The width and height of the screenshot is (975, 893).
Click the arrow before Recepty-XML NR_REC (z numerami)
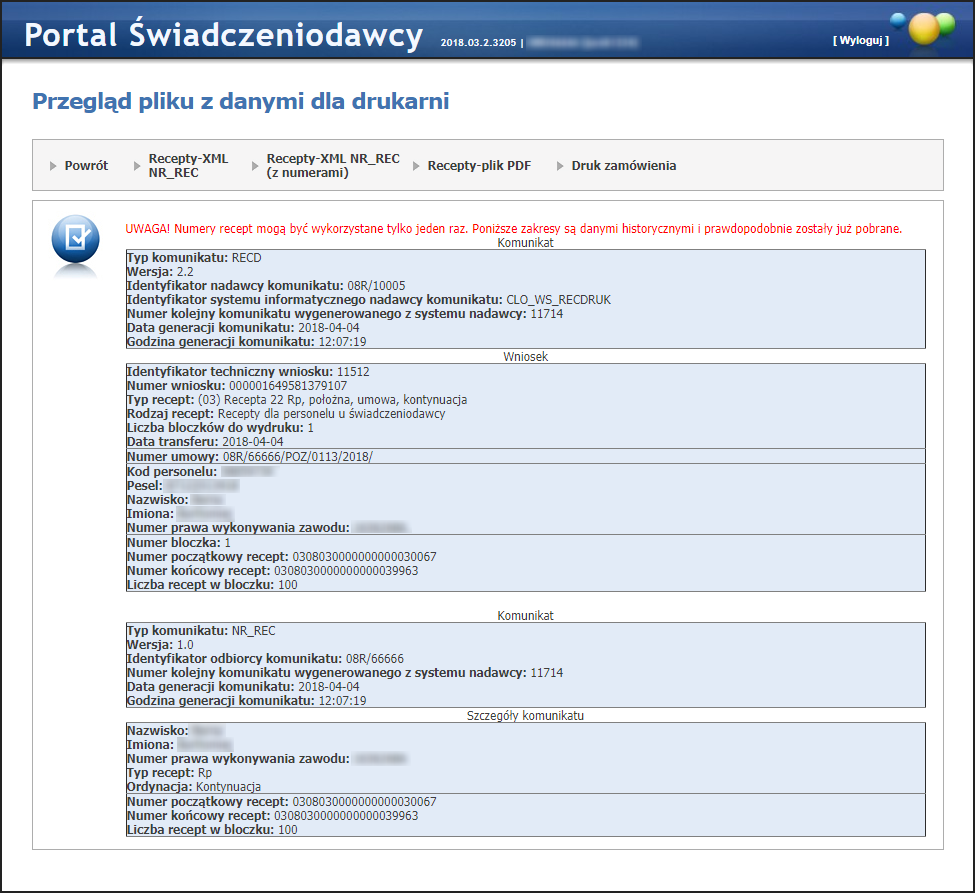(x=255, y=166)
